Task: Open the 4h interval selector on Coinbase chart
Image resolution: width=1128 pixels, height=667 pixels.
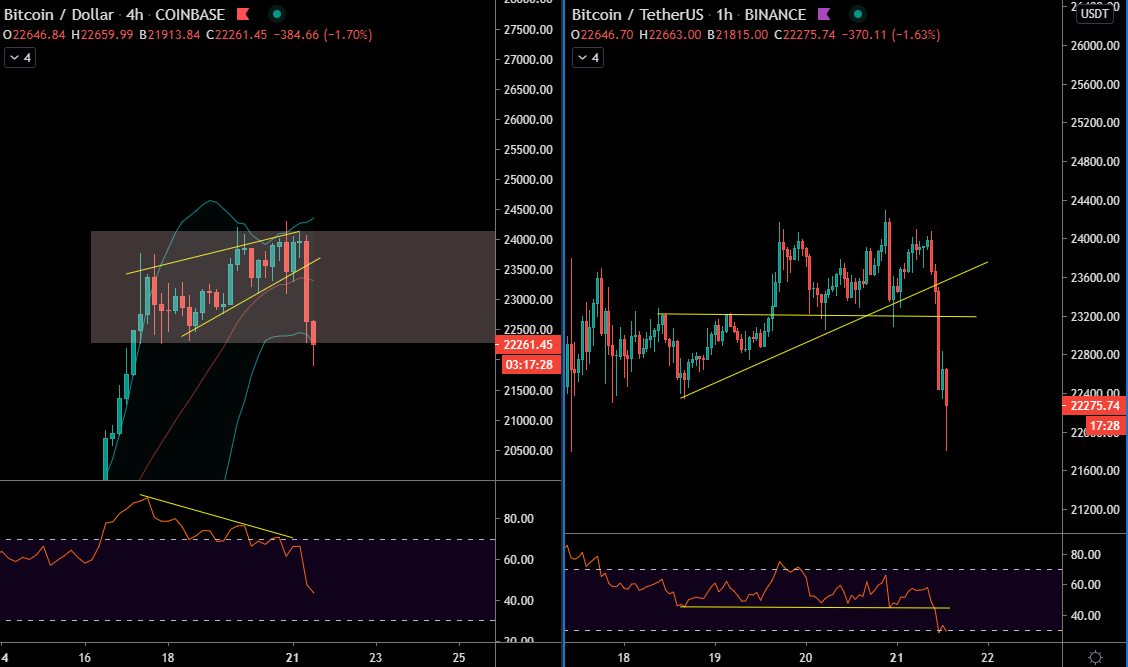Action: point(133,14)
